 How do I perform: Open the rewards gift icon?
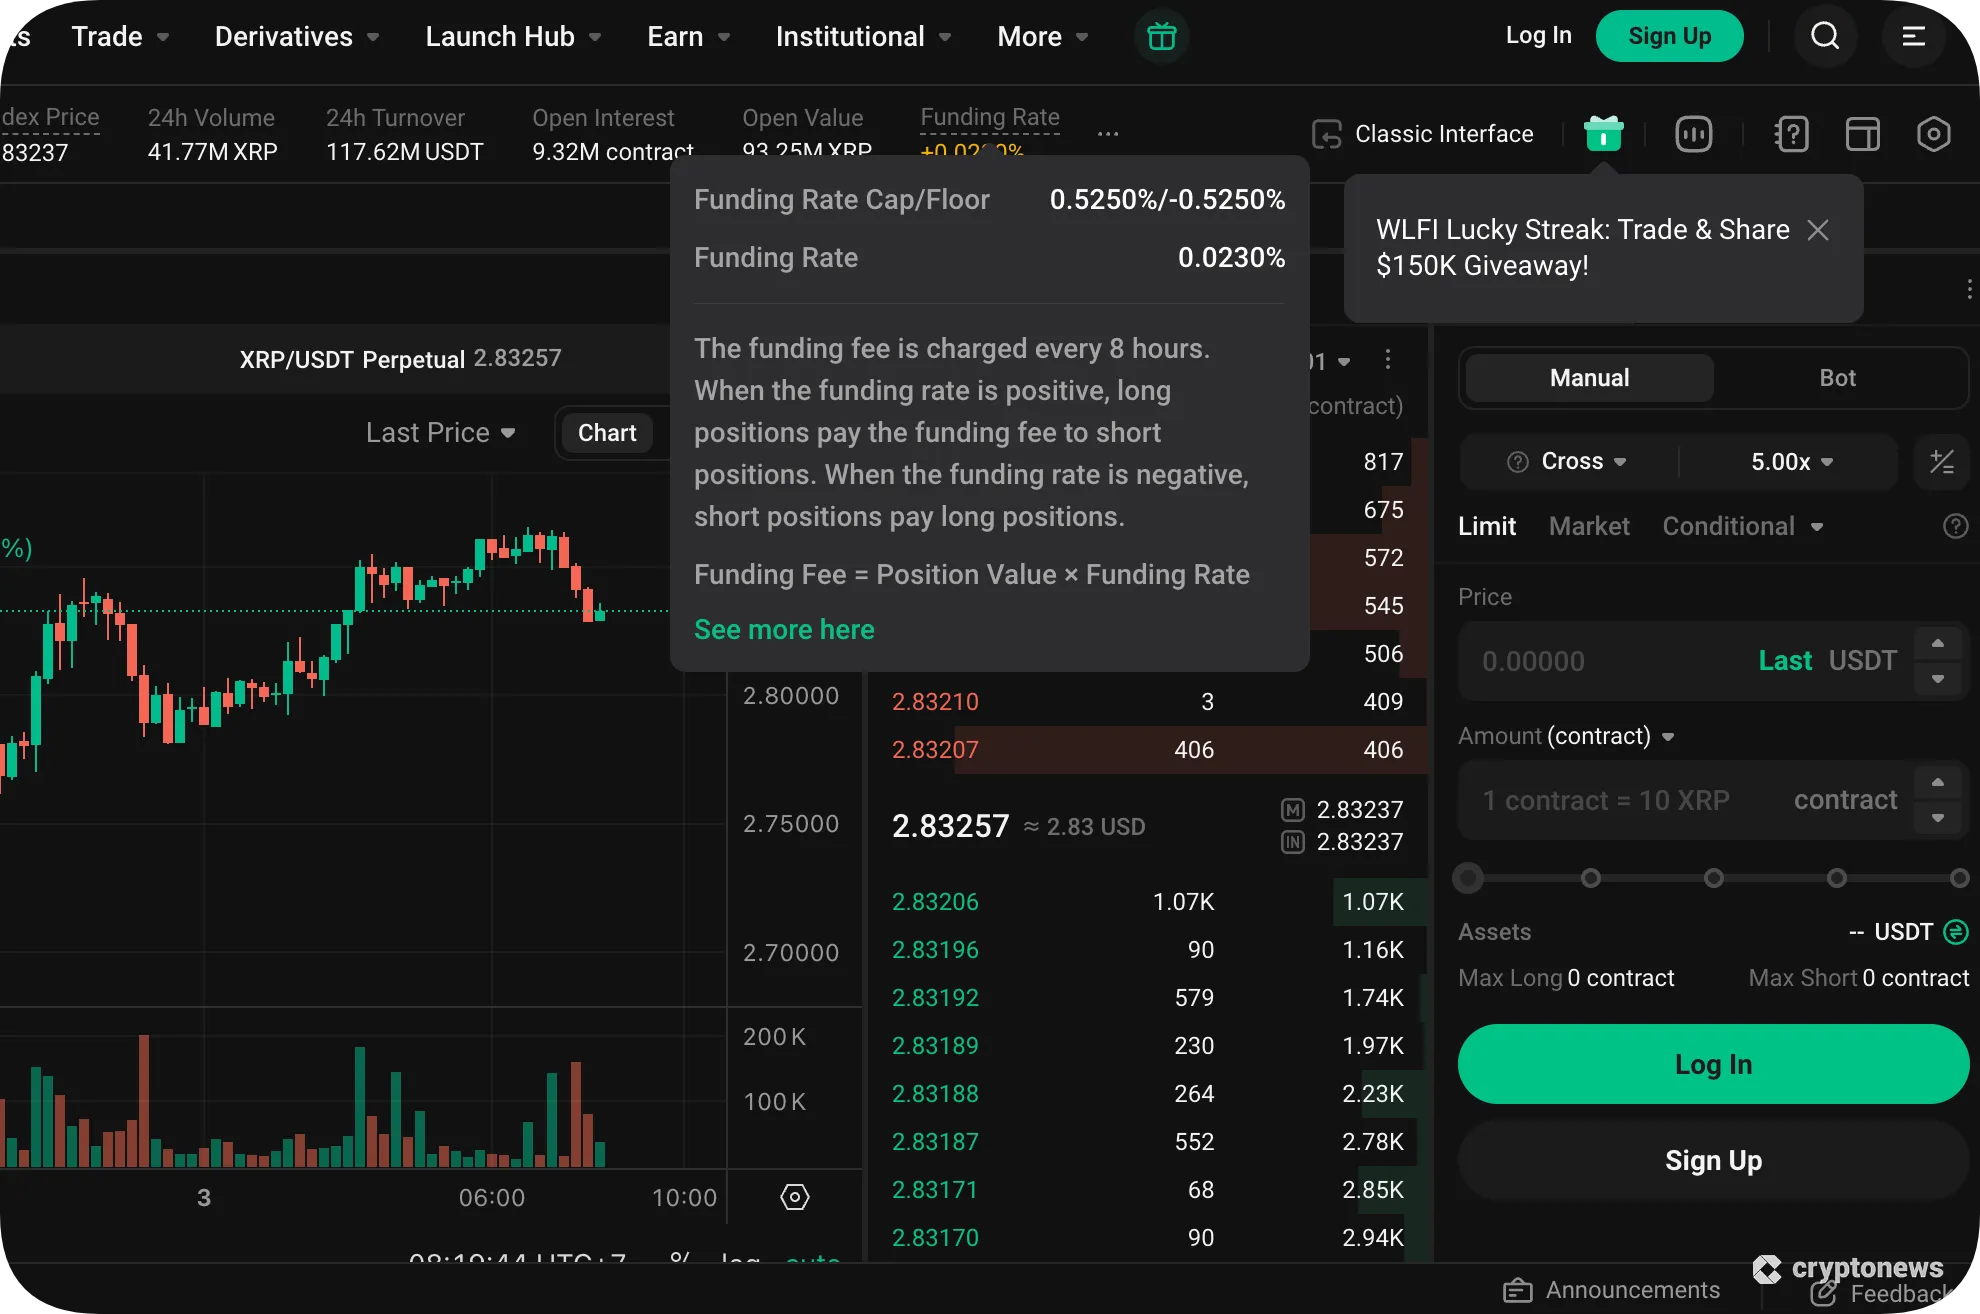click(1603, 133)
